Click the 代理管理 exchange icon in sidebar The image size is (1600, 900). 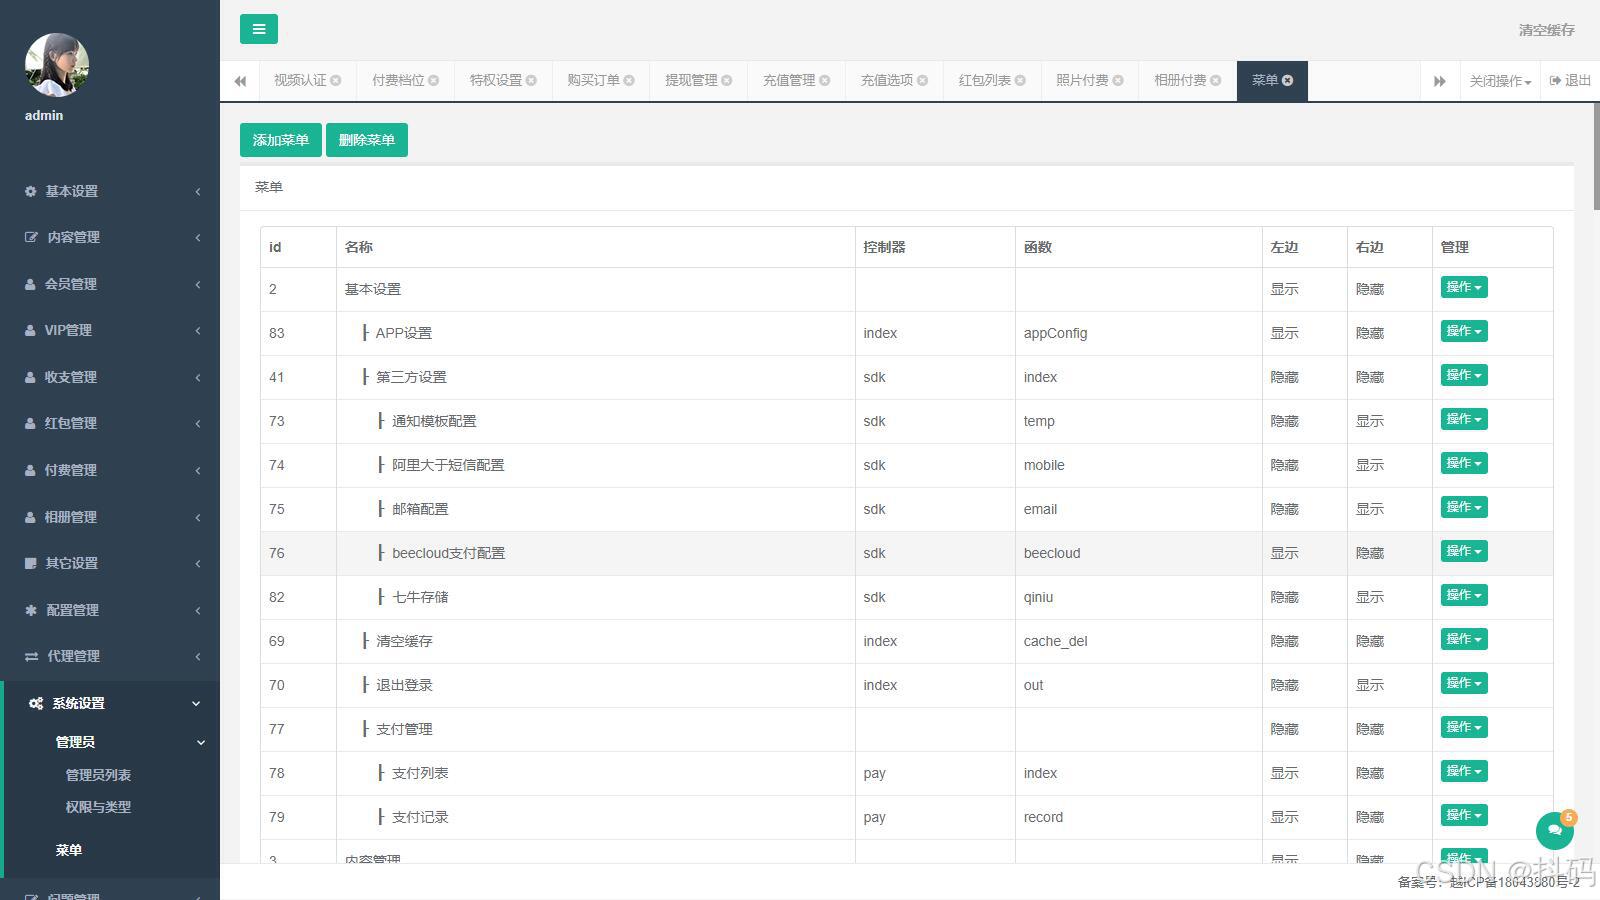click(x=31, y=656)
